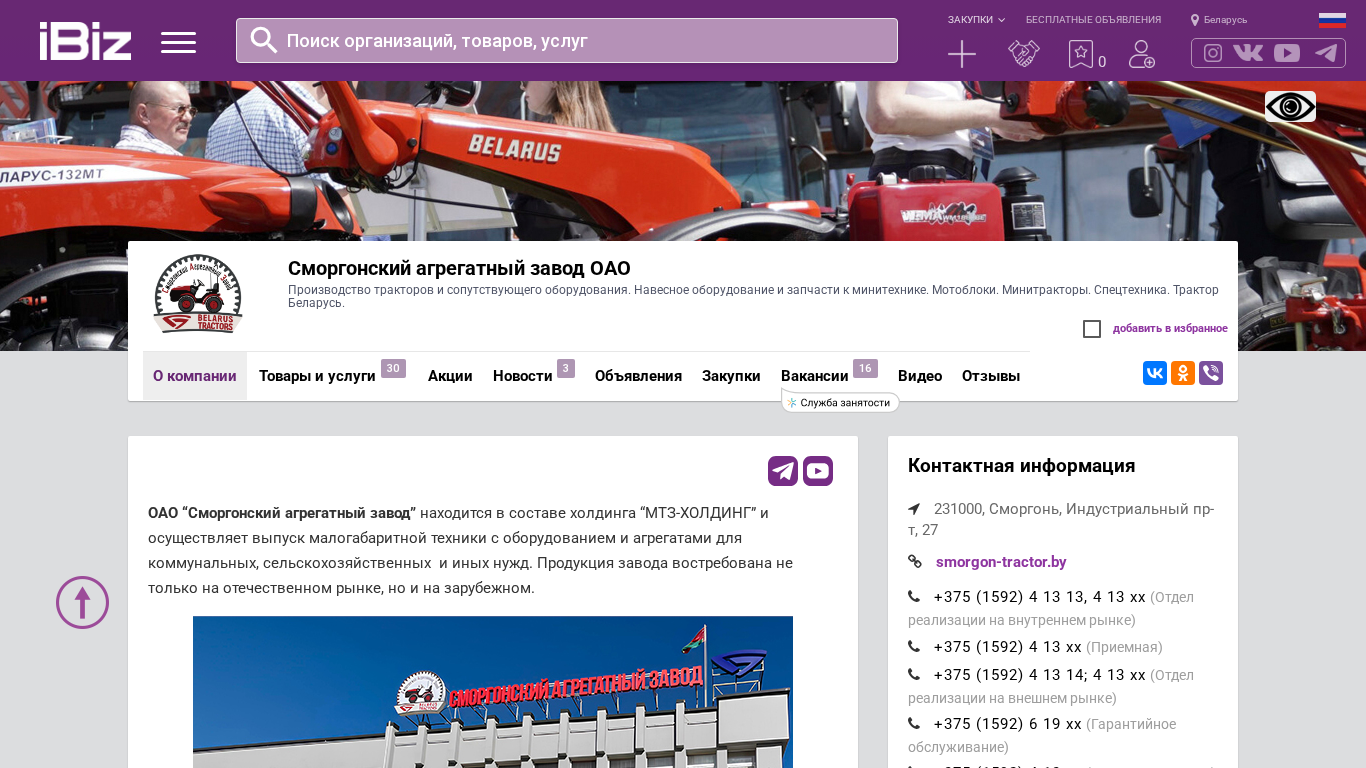Open БЕСПЛАТНЫЕ ОБЪЯВЛЕНИЯ link

click(x=1093, y=20)
